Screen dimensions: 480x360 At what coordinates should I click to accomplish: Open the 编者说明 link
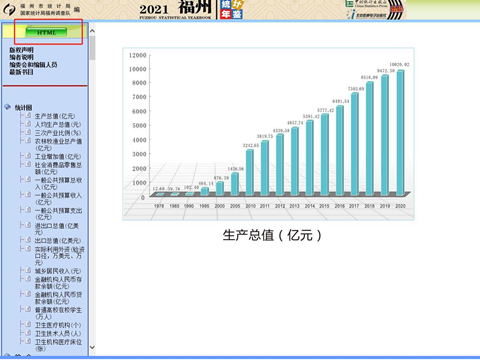point(21,57)
